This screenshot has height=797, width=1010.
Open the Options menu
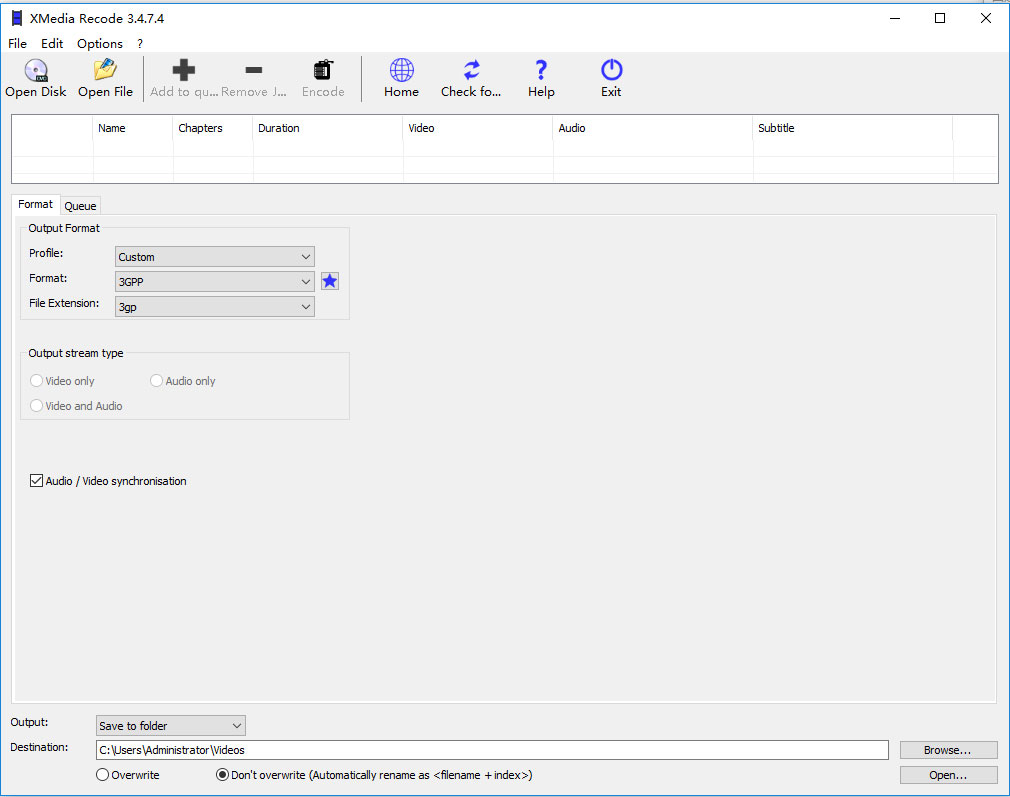tap(100, 44)
